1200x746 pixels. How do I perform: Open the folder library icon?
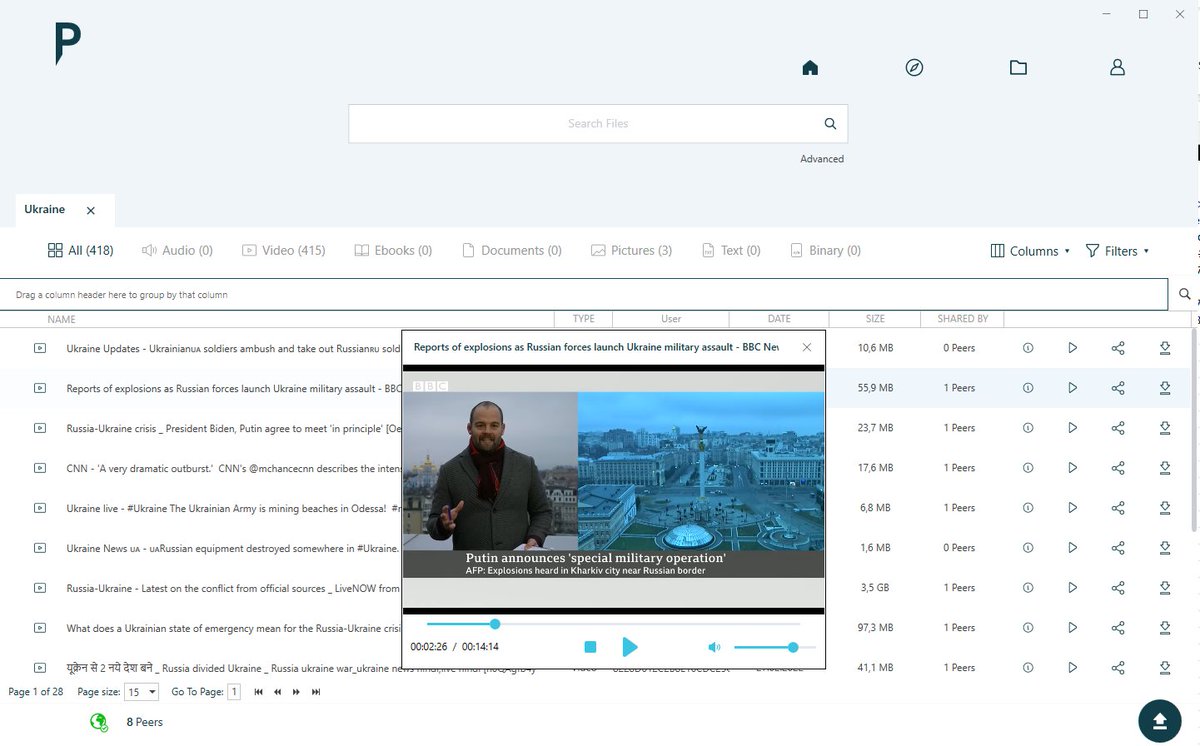[1018, 68]
